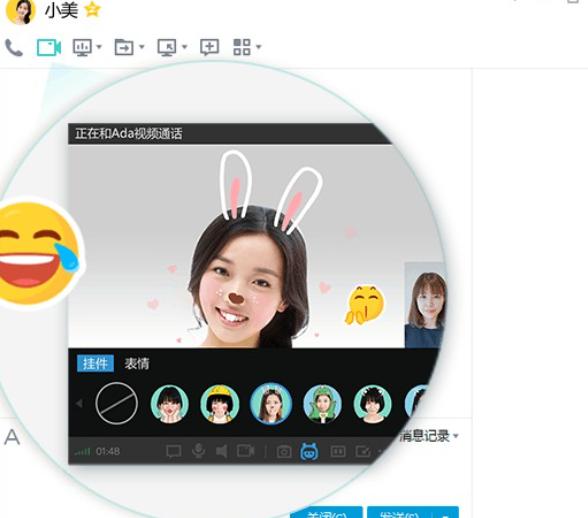Image resolution: width=588 pixels, height=518 pixels.
Task: Click the large laughing crying emoji
Action: 38,253
